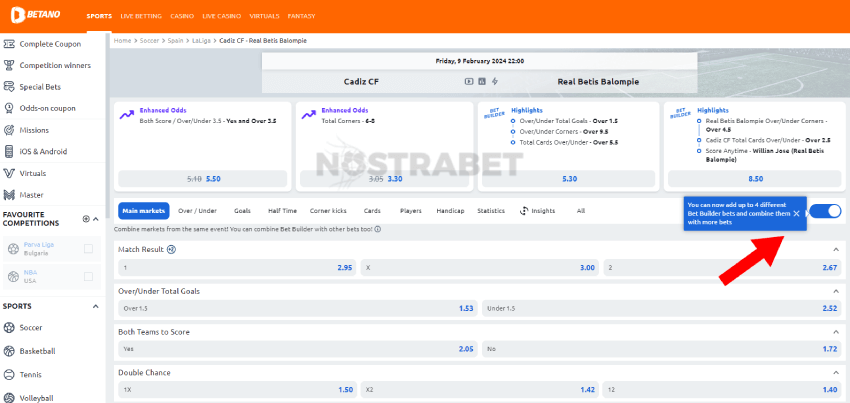
Task: Click the Insights refresh icon
Action: pyautogui.click(x=524, y=211)
